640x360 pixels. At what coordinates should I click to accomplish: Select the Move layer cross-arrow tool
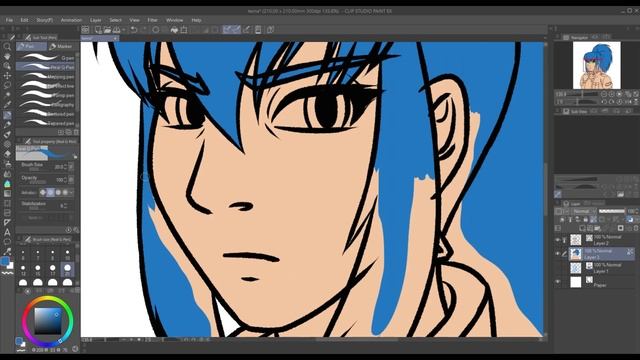[7, 76]
